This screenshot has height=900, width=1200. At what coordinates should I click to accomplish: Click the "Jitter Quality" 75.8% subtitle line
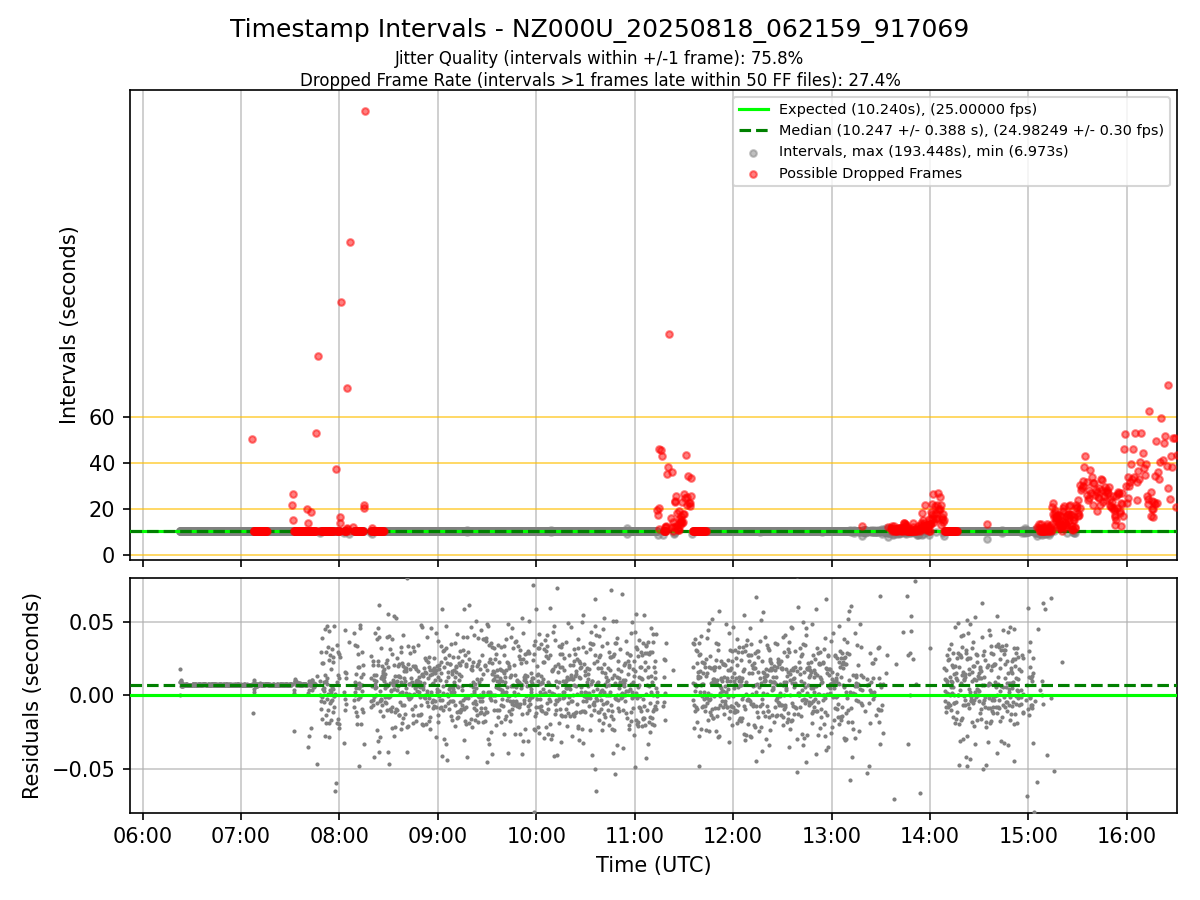599,58
